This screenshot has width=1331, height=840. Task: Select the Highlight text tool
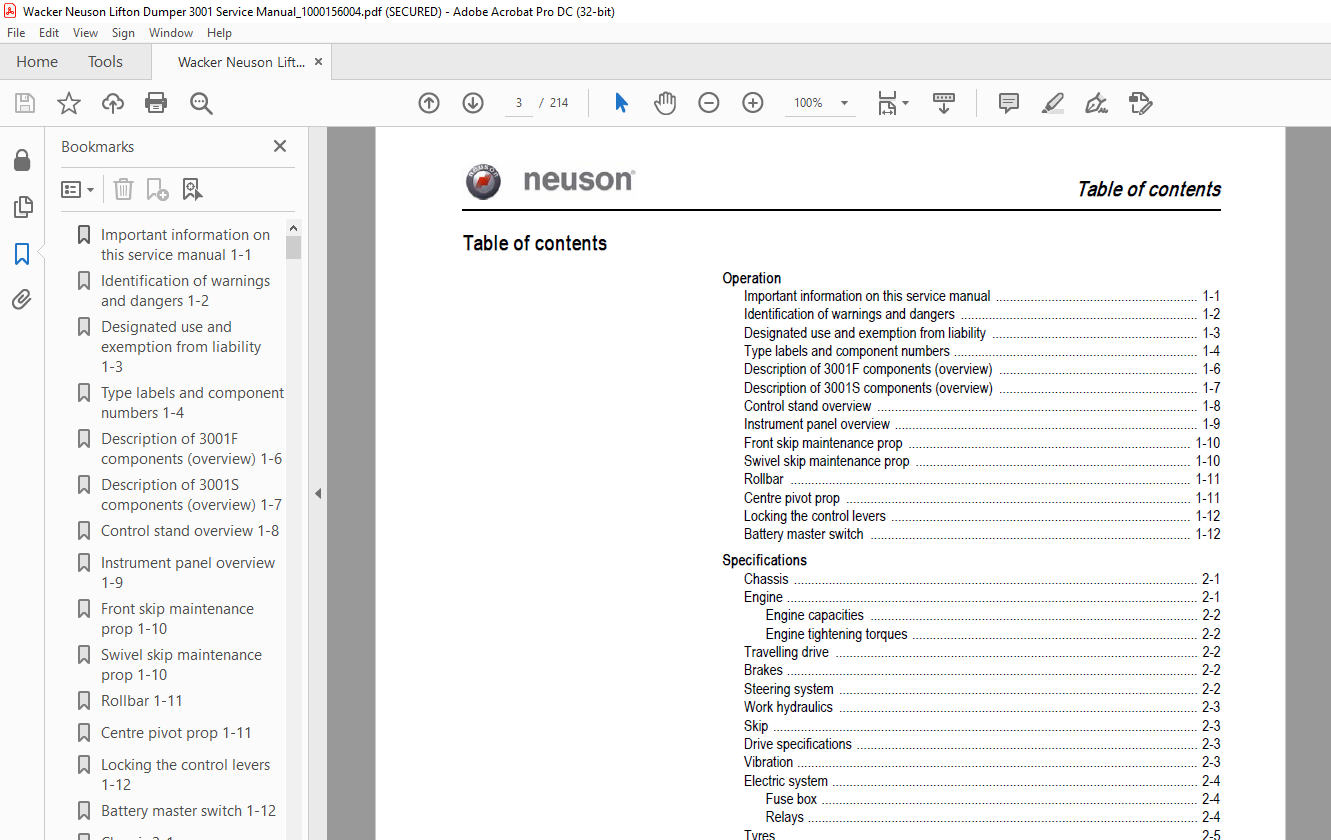tap(1052, 103)
